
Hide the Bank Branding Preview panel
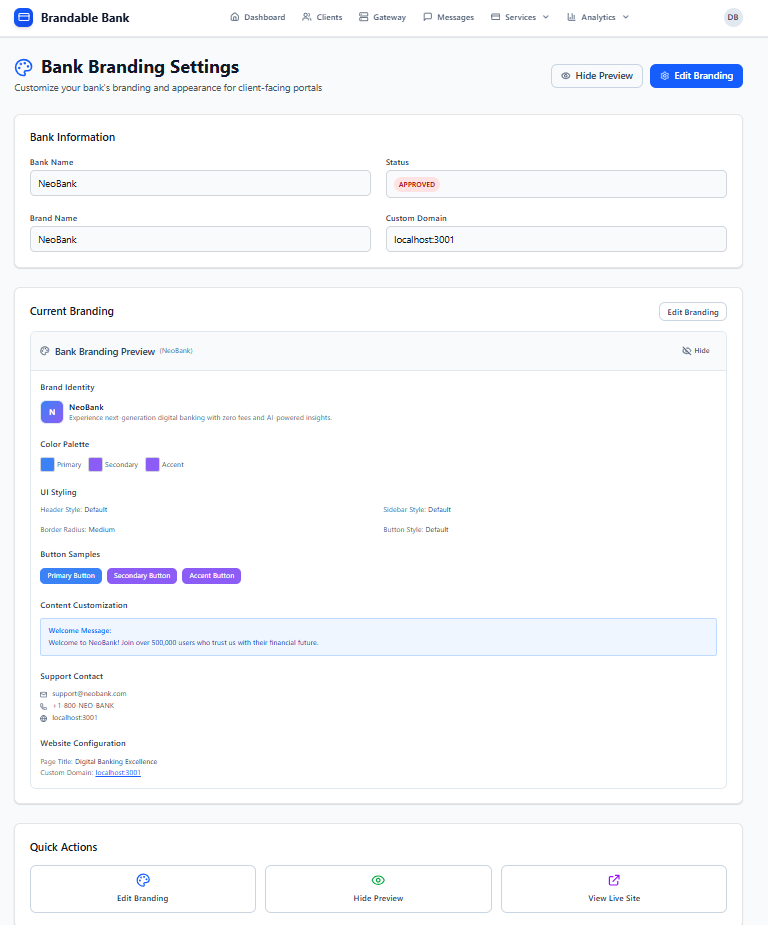[695, 351]
